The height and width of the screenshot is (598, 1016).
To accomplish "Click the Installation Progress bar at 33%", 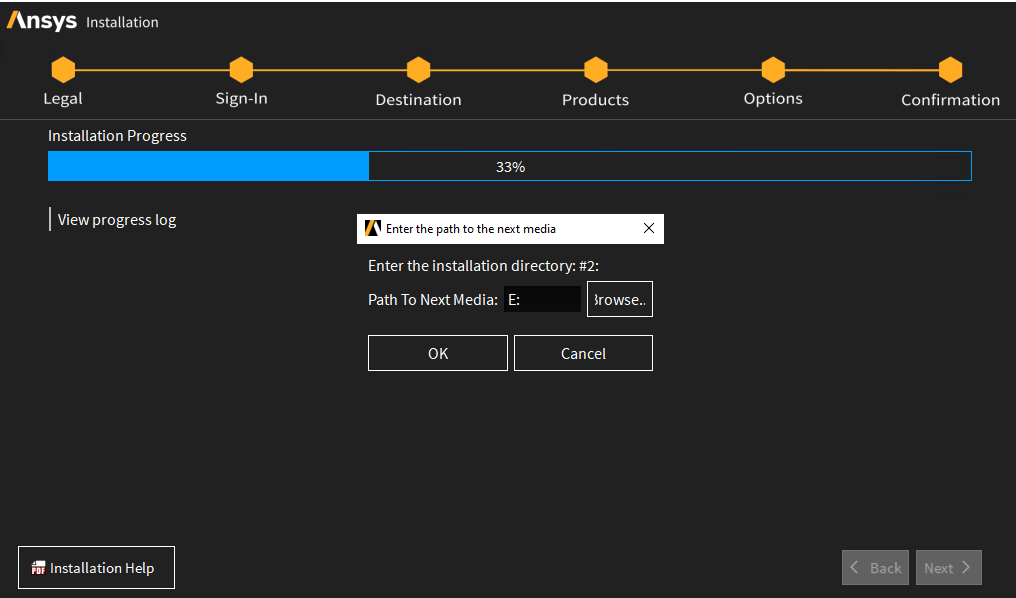I will point(509,166).
